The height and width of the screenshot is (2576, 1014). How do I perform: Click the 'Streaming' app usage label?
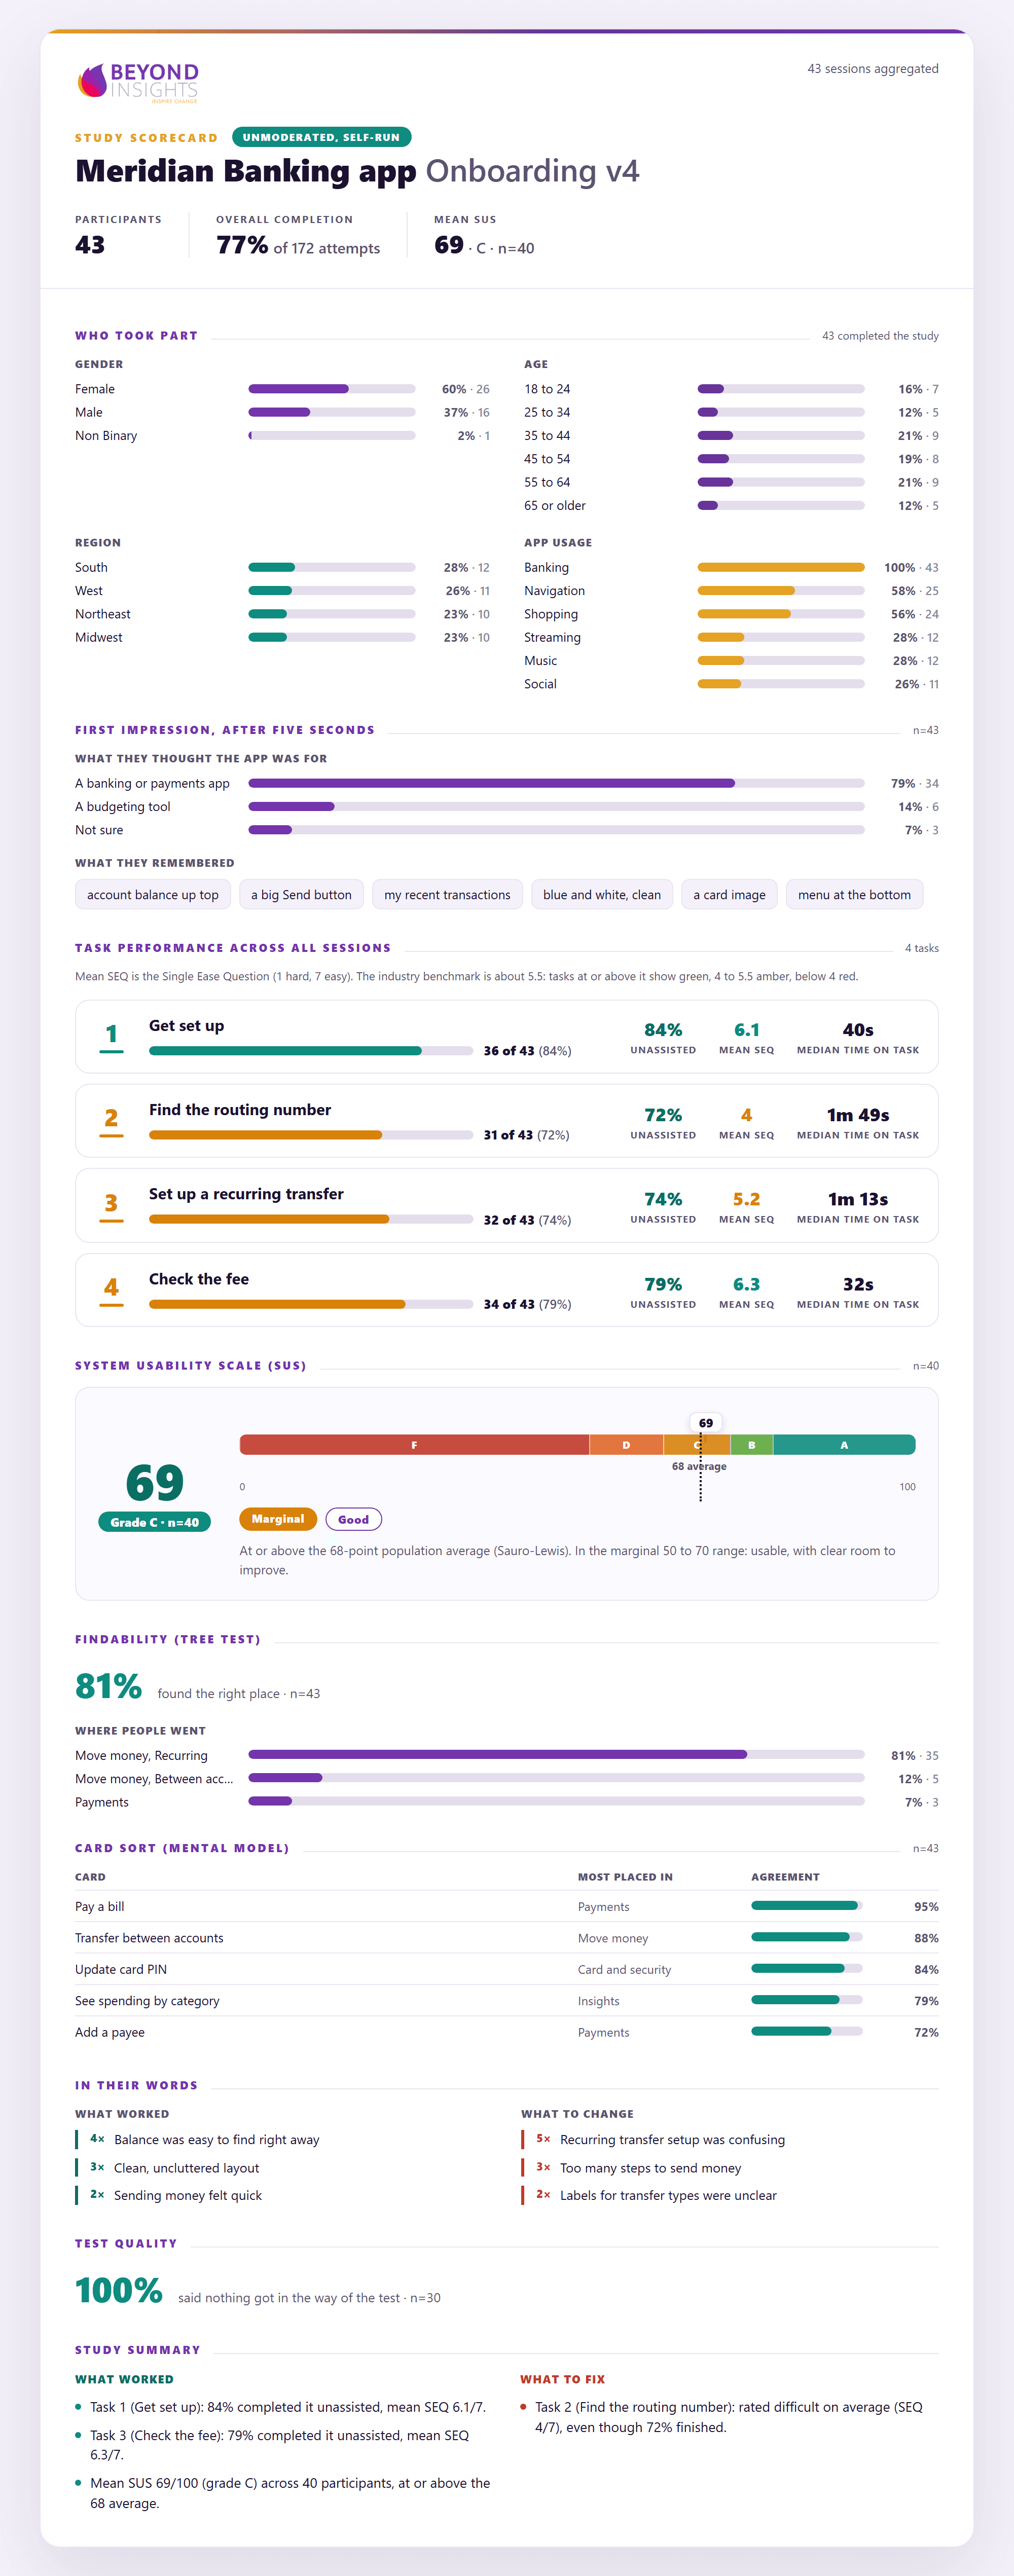coord(552,637)
